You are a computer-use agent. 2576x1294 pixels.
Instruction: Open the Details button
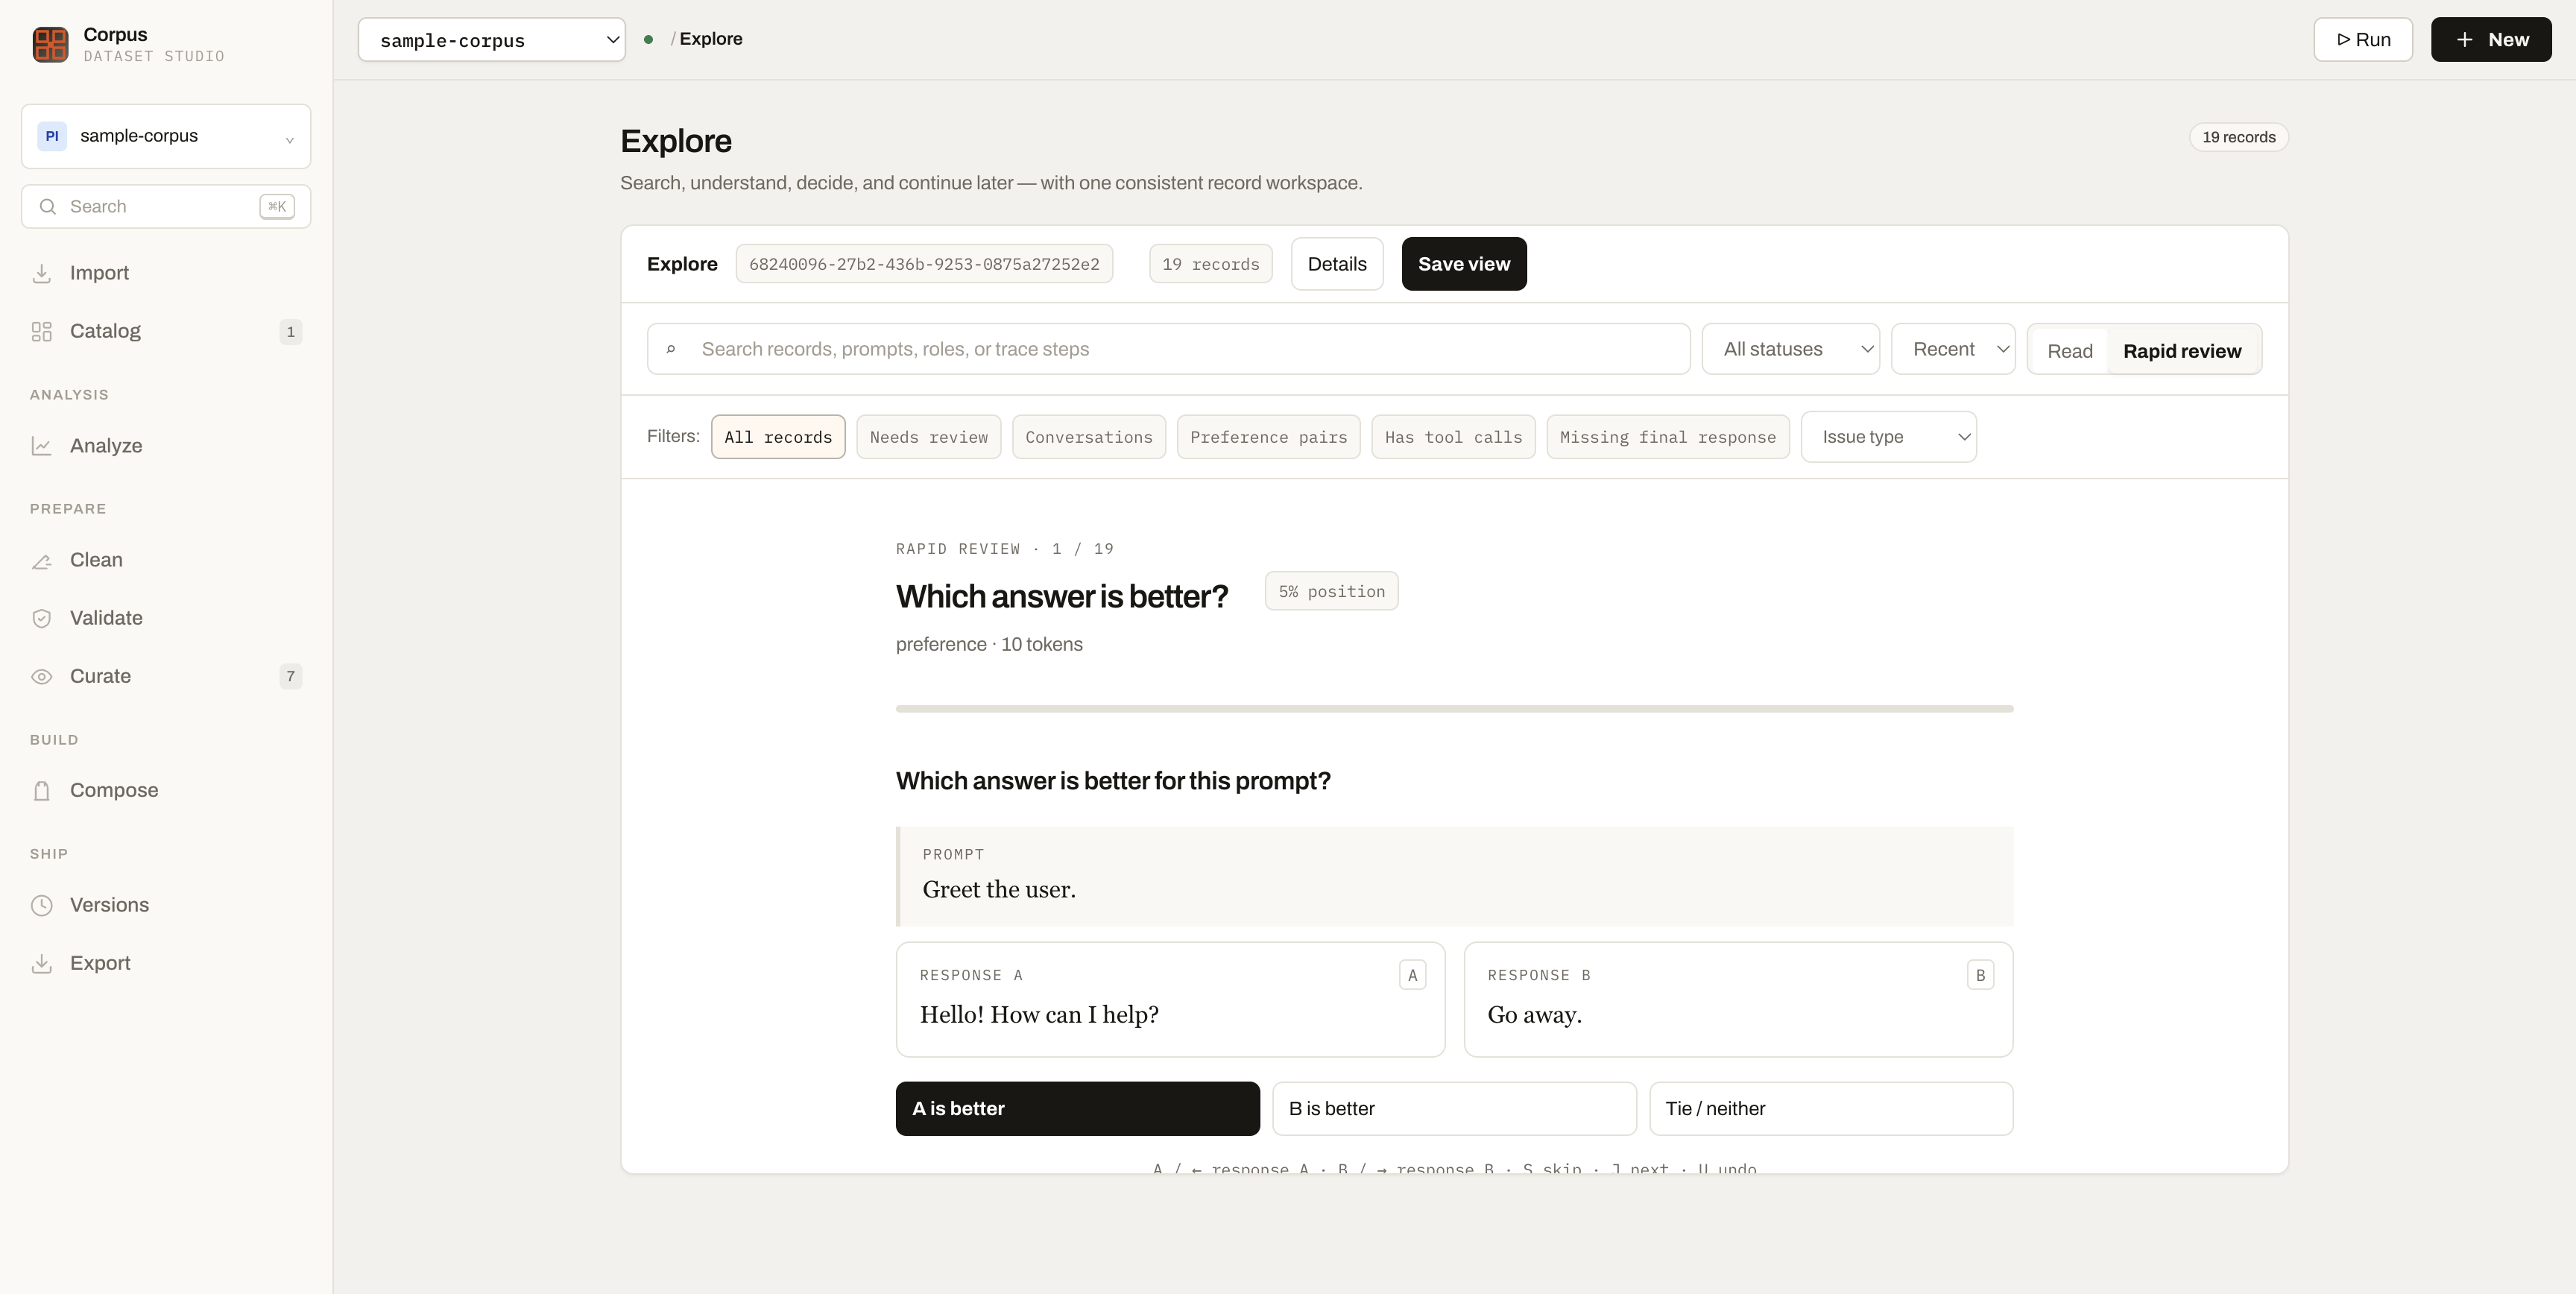(x=1336, y=264)
